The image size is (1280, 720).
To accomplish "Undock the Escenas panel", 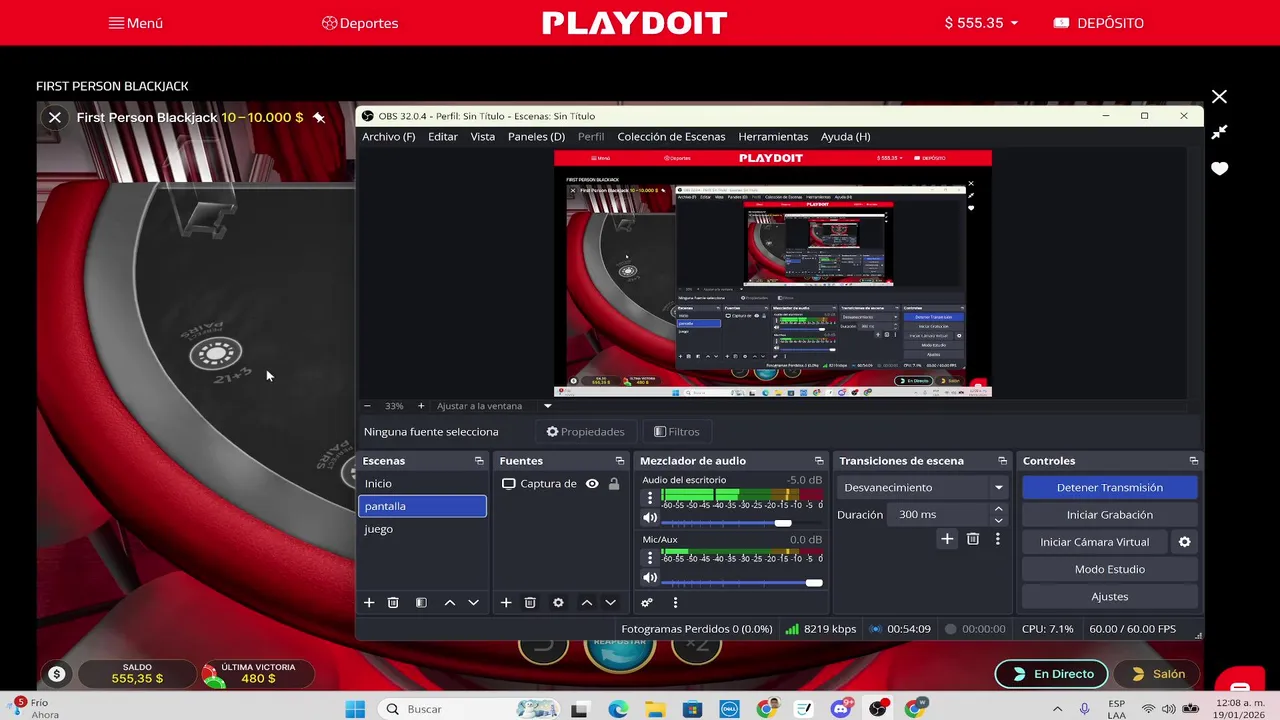I will pyautogui.click(x=479, y=461).
